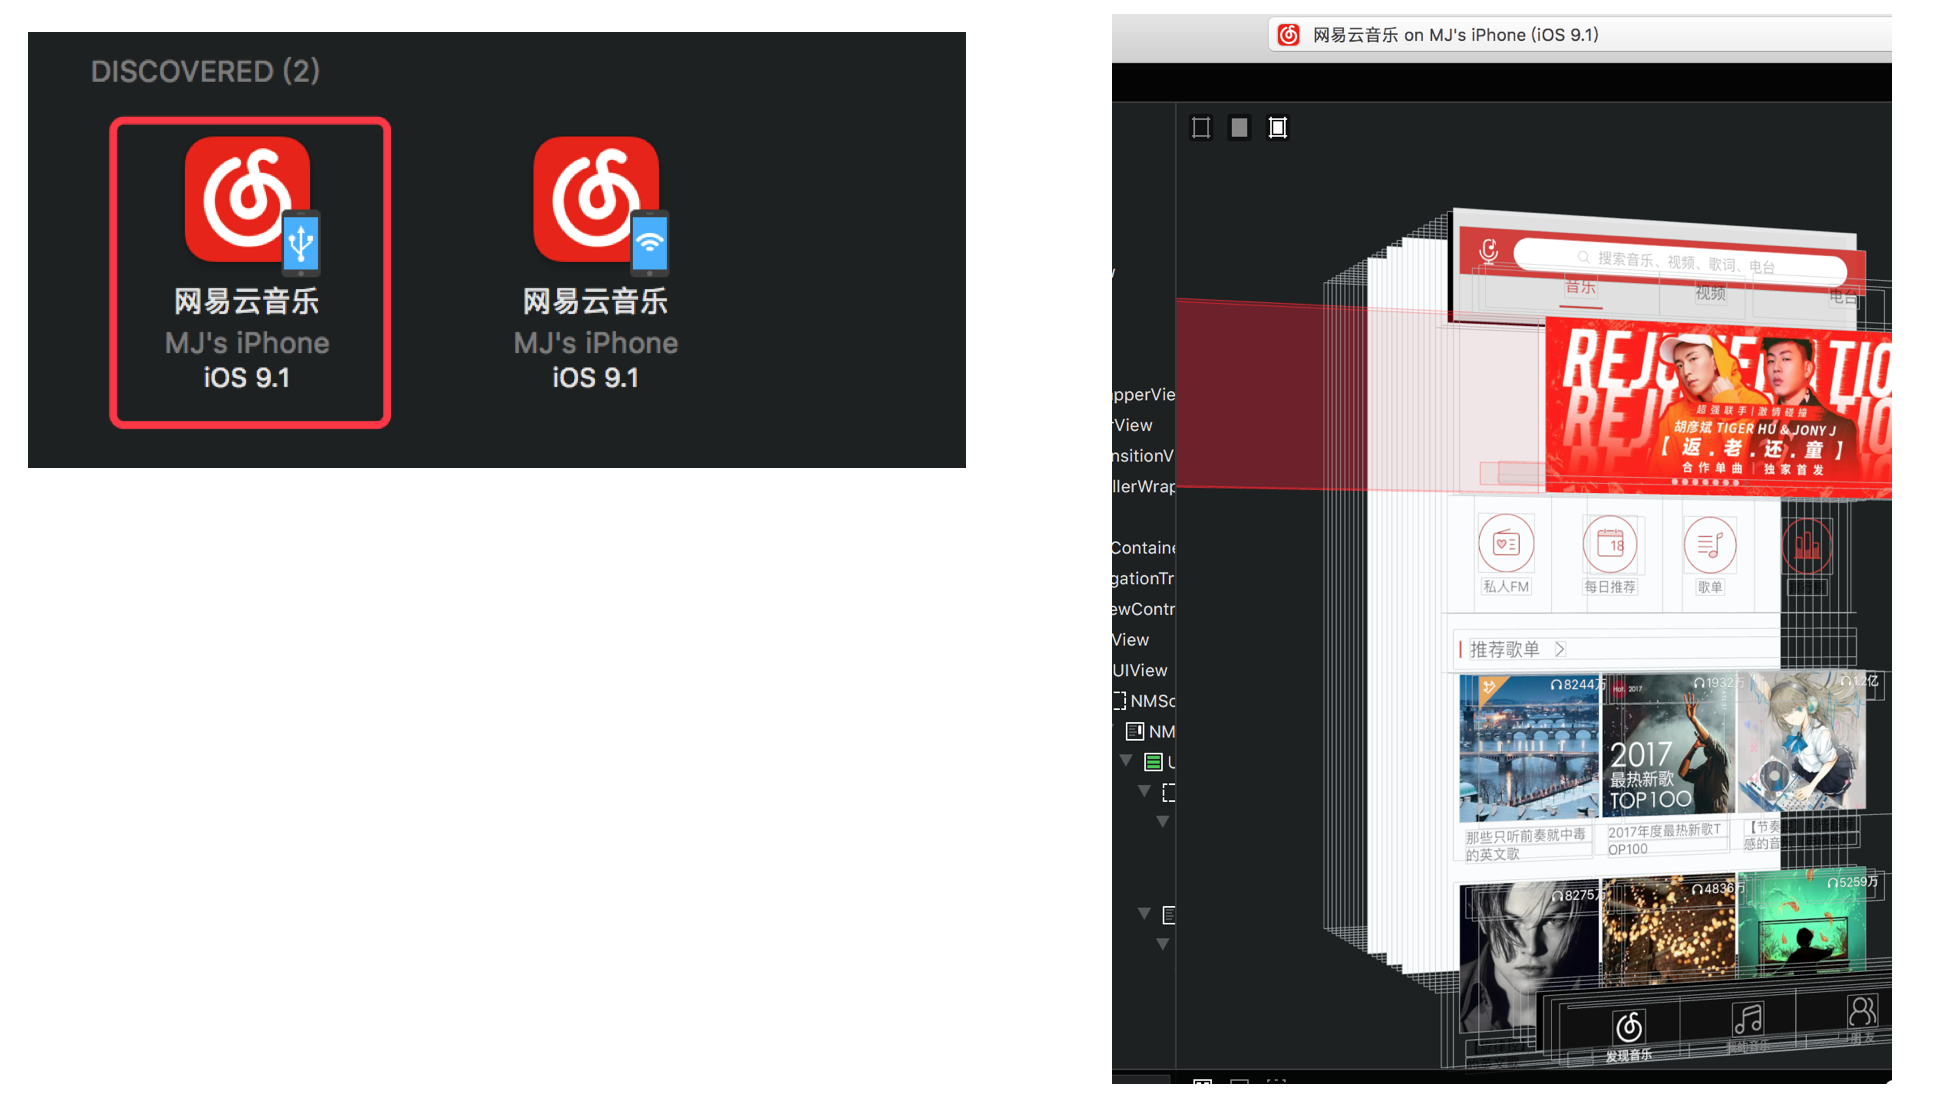Select the Containe row in the view tree
This screenshot has width=1944, height=1102.
tap(1144, 548)
